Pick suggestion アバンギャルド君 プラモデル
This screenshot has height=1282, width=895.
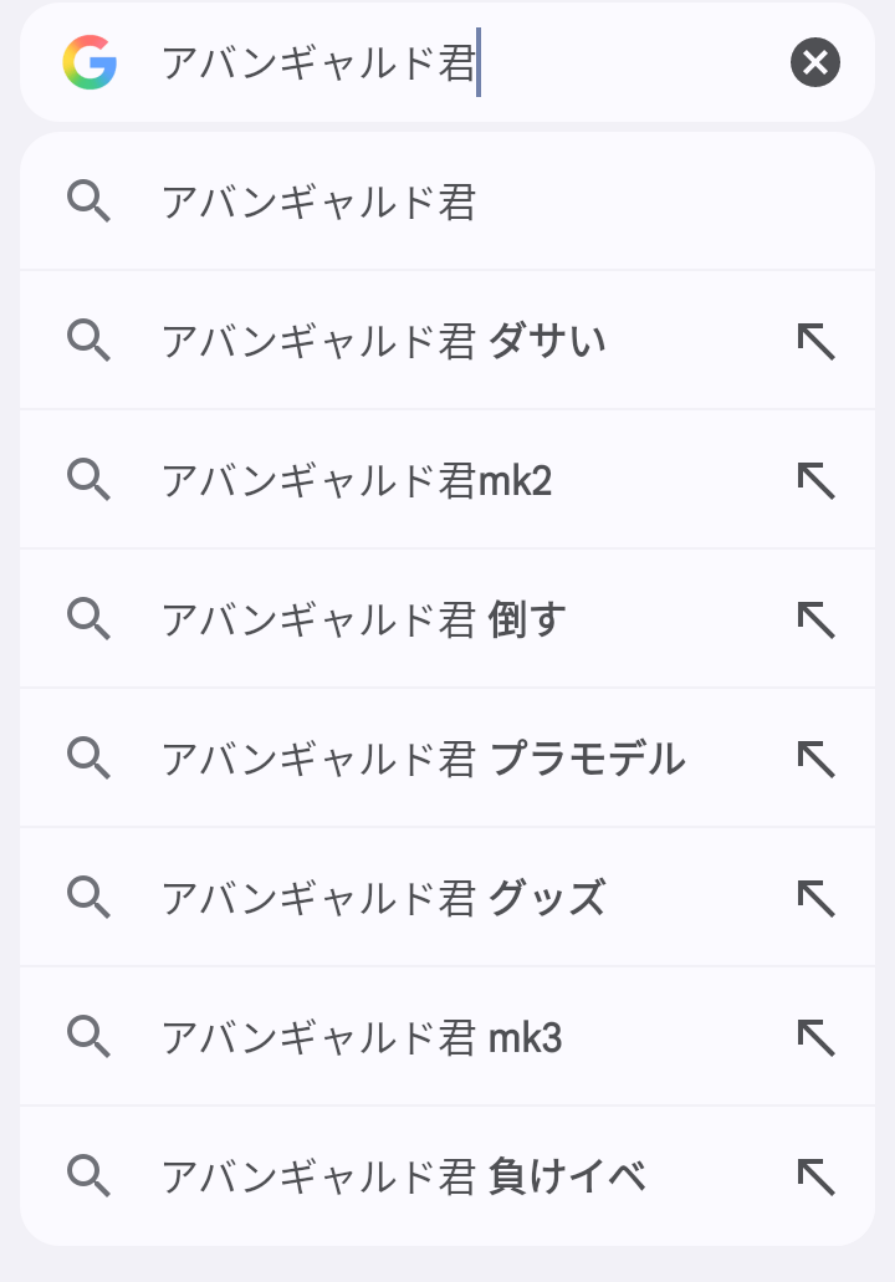[423, 760]
